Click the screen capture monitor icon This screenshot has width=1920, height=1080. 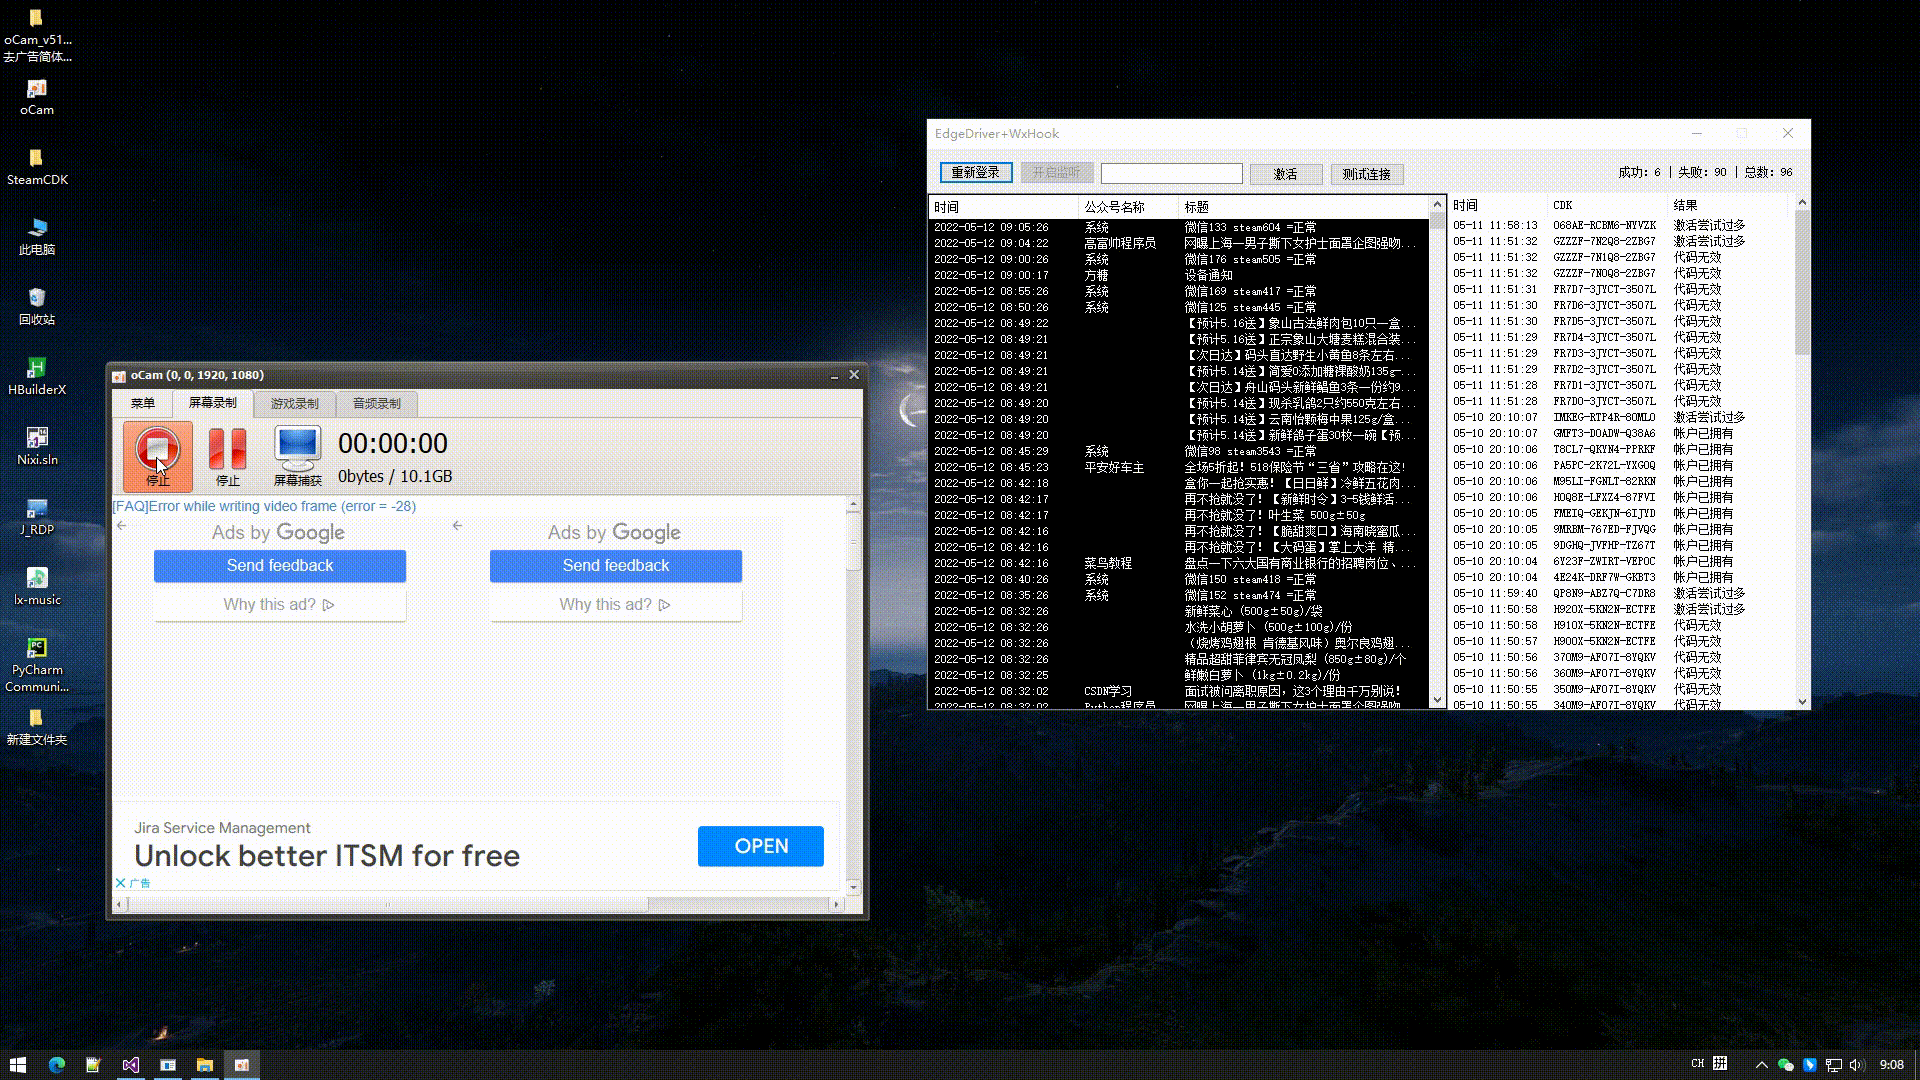pyautogui.click(x=297, y=448)
